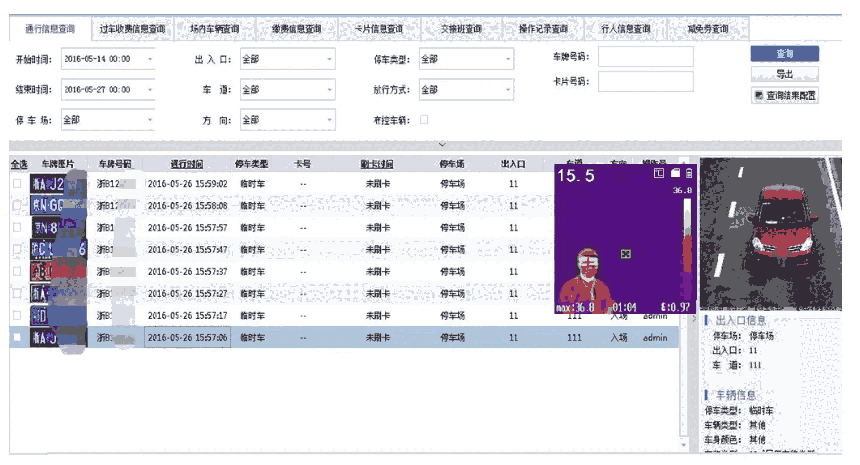Click the boxed icon at thermal overlay top
Screen dimensions: 860x465
tap(658, 174)
